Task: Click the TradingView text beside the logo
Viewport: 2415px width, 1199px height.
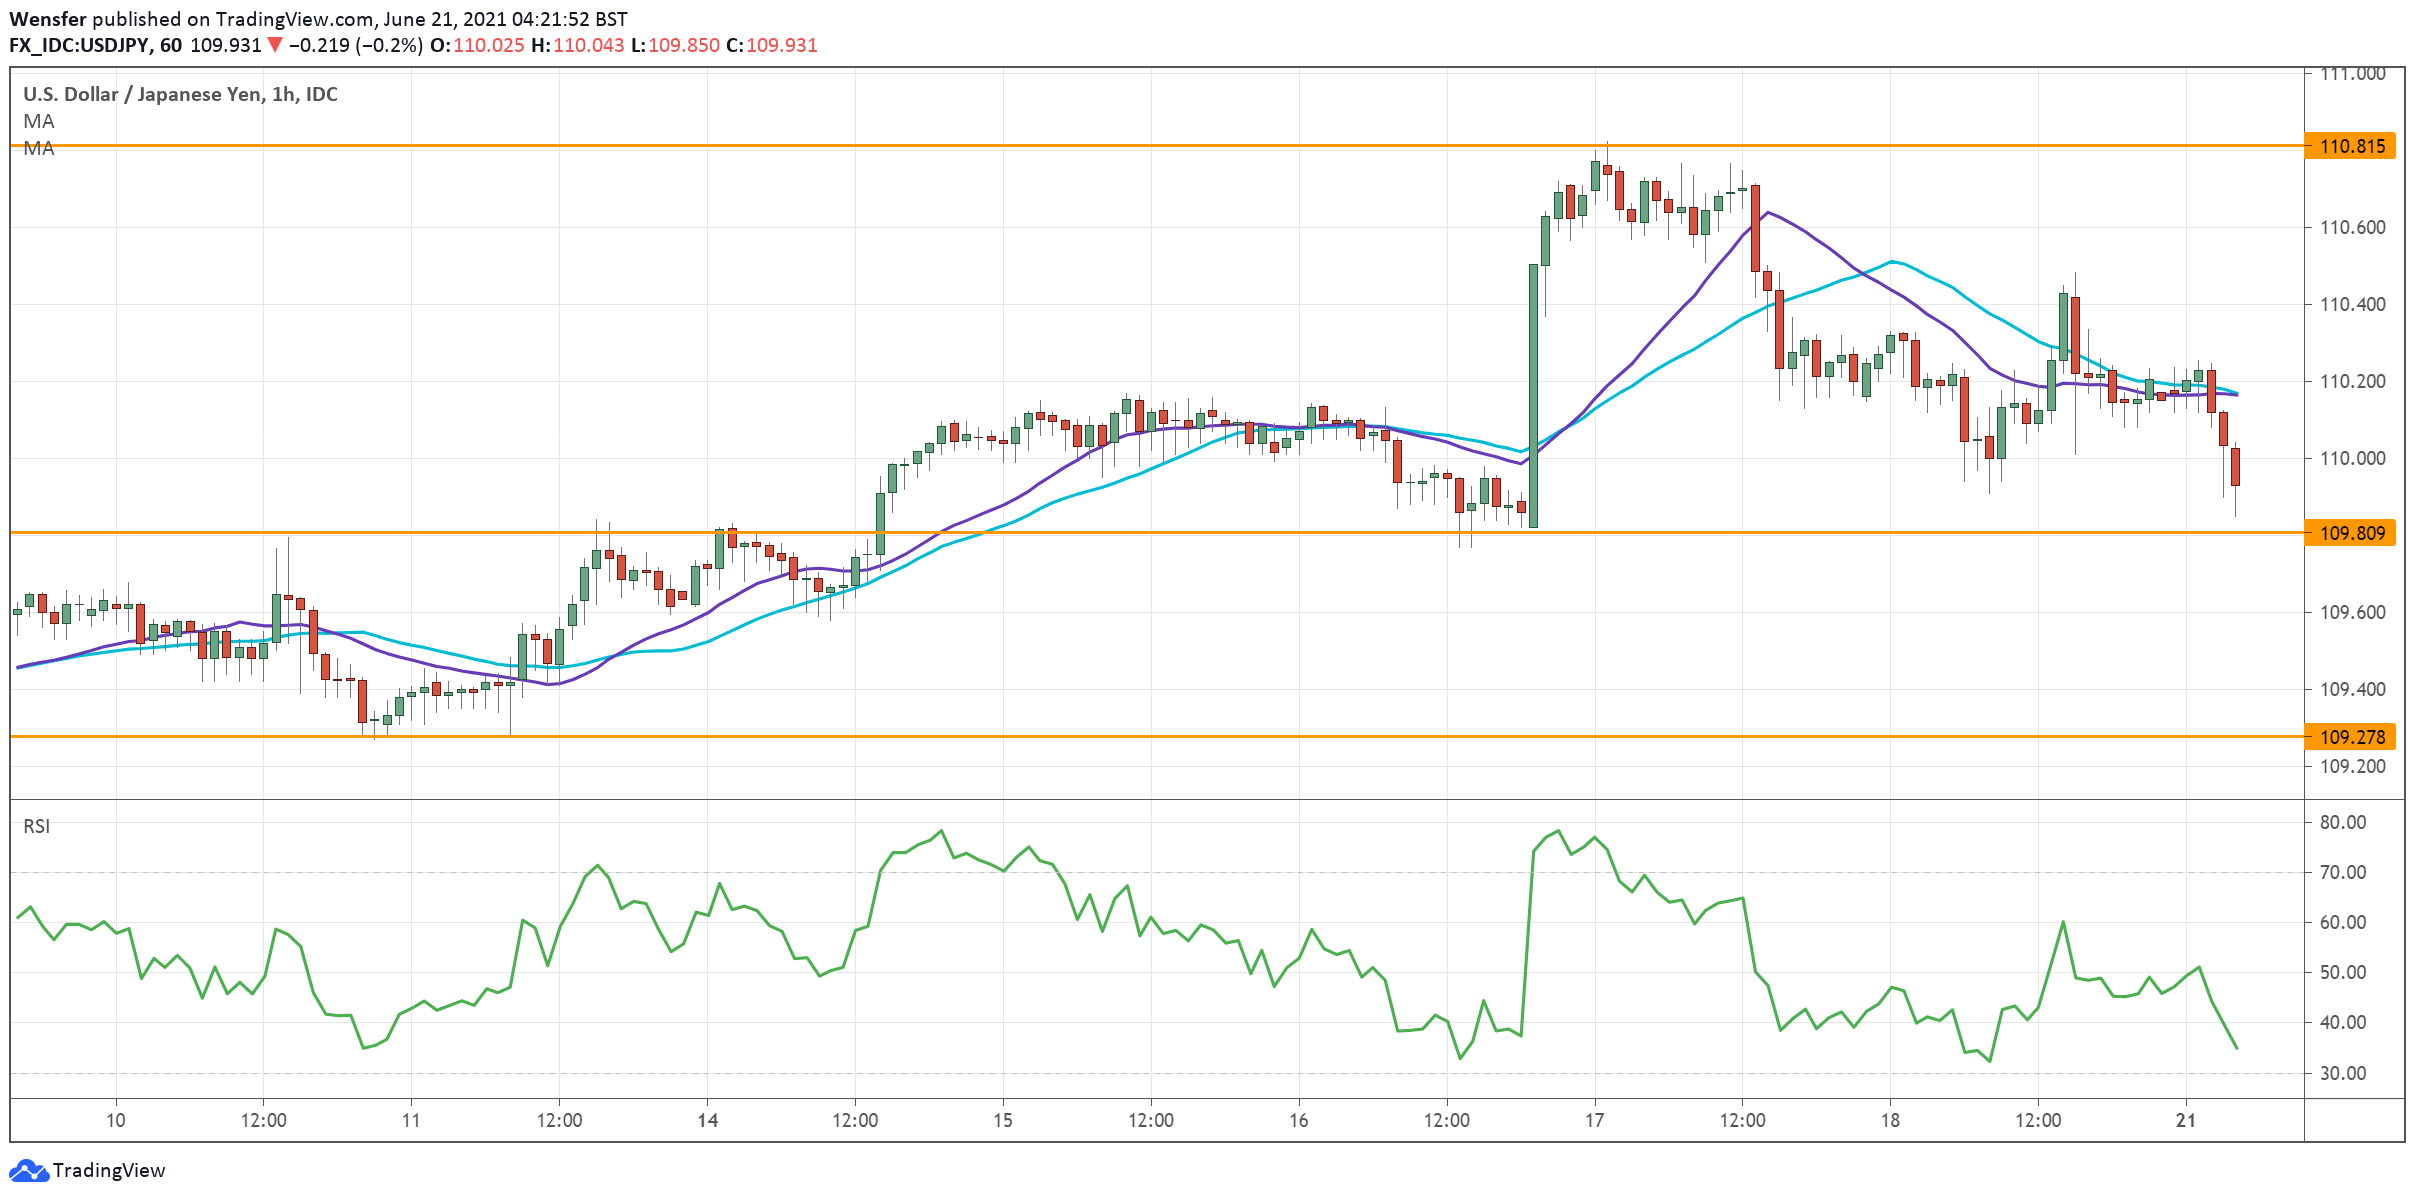Action: tap(109, 1170)
